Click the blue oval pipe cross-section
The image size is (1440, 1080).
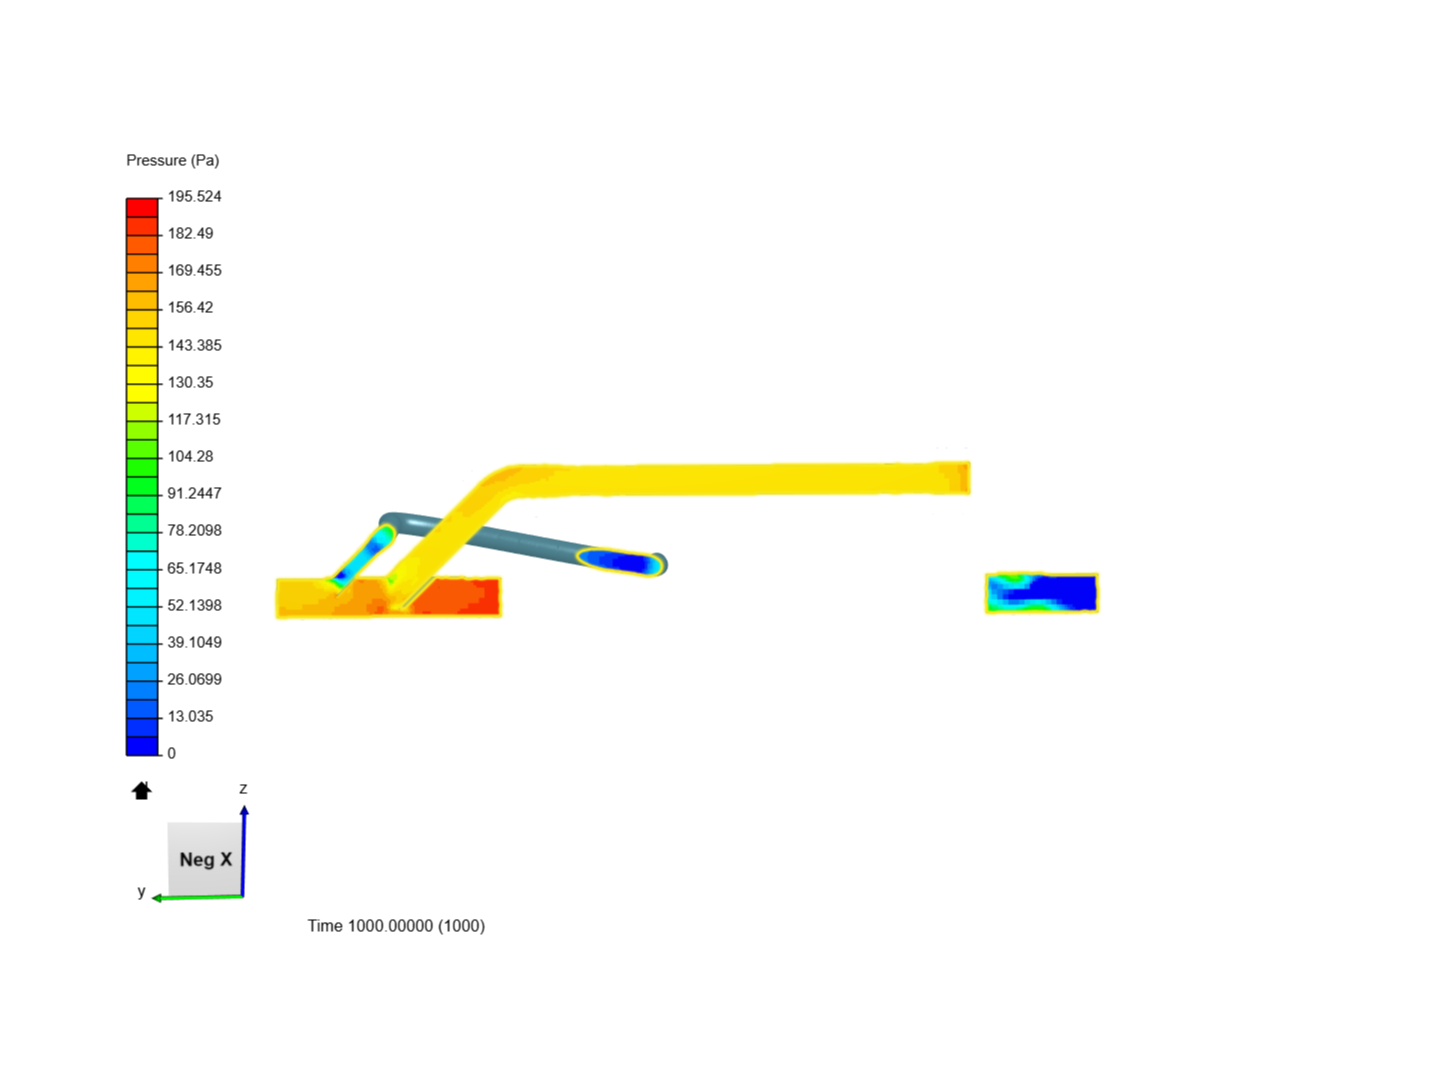coord(620,561)
